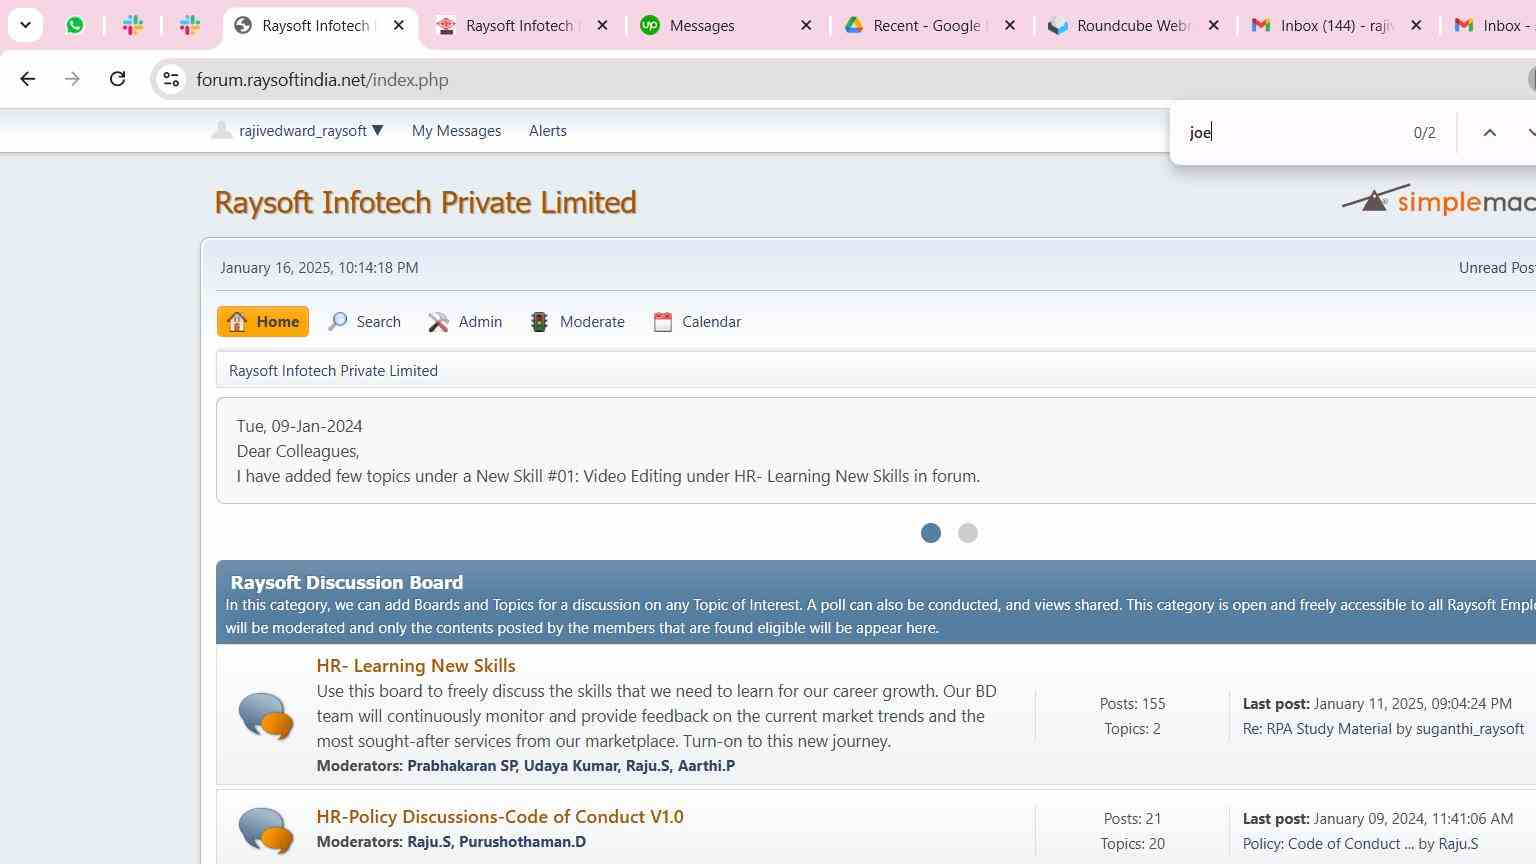The image size is (1536, 864).
Task: Open Re: RPA Study Material last post
Action: [1317, 729]
